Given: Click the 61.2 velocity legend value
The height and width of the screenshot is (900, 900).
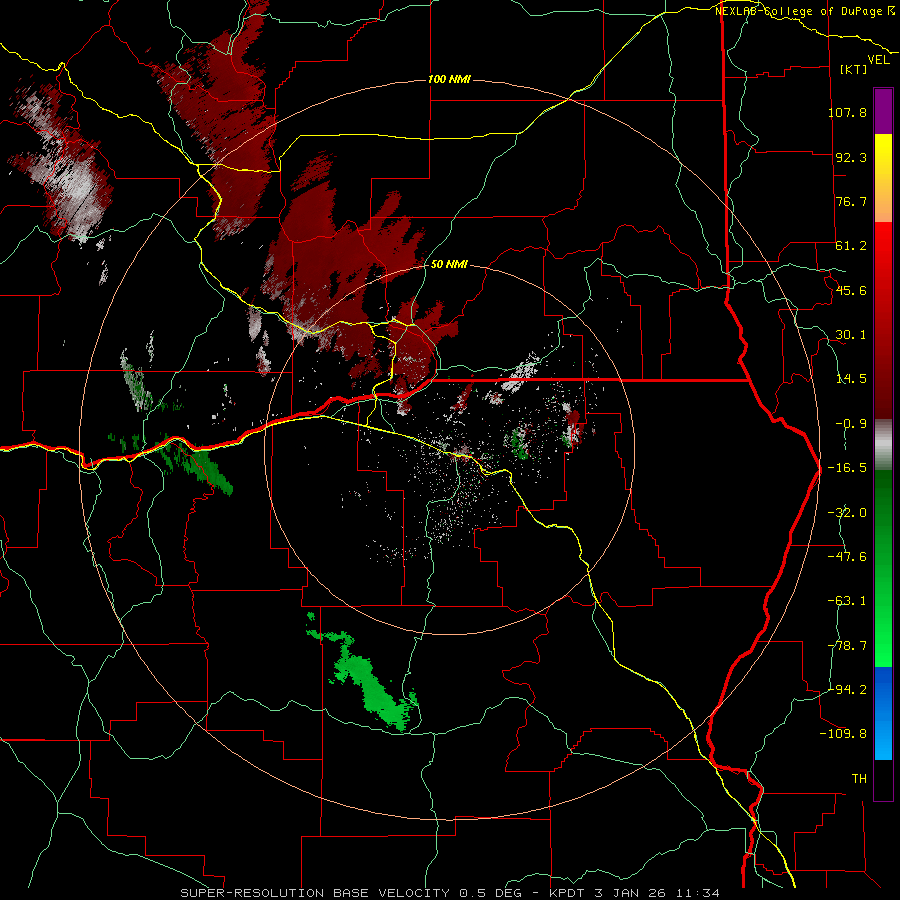Looking at the screenshot, I should tap(851, 246).
